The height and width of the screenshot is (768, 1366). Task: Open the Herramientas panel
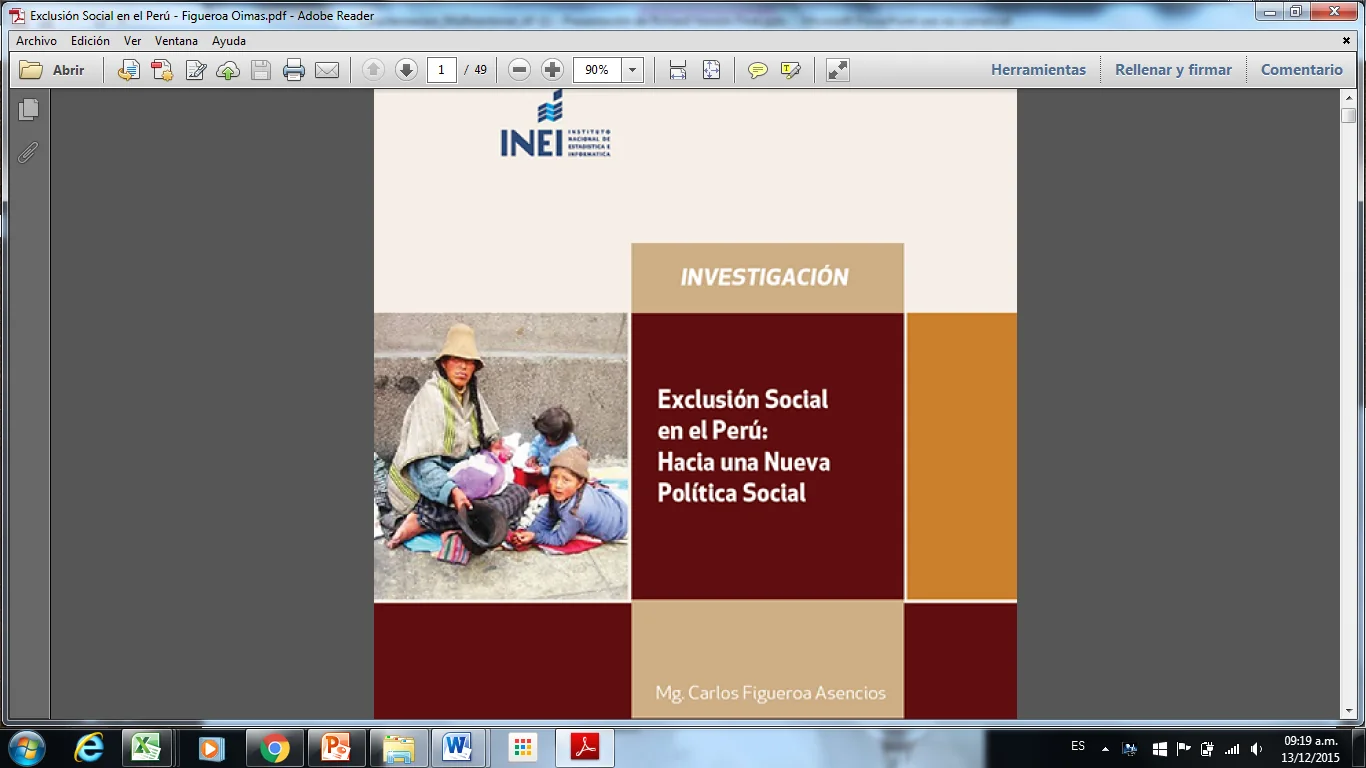(x=1038, y=70)
